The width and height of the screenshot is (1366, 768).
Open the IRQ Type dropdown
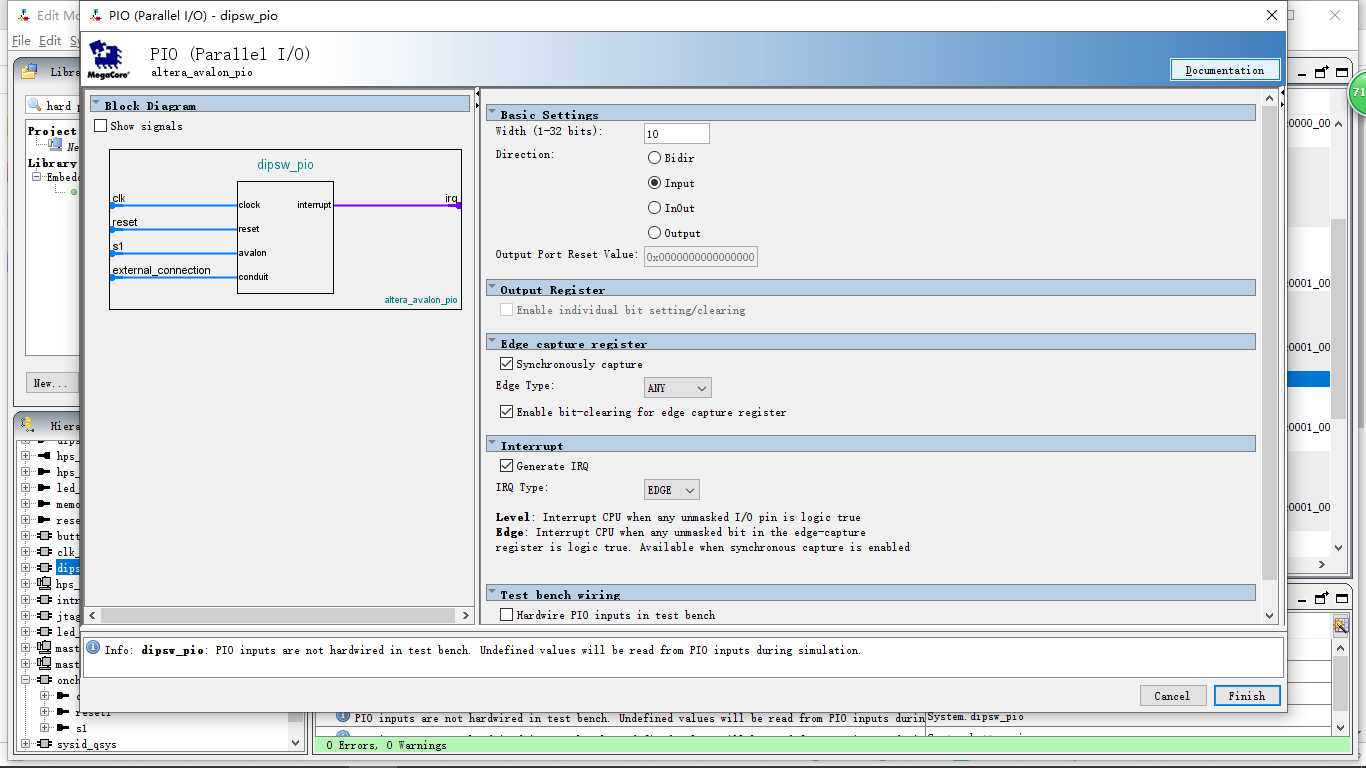coord(672,490)
